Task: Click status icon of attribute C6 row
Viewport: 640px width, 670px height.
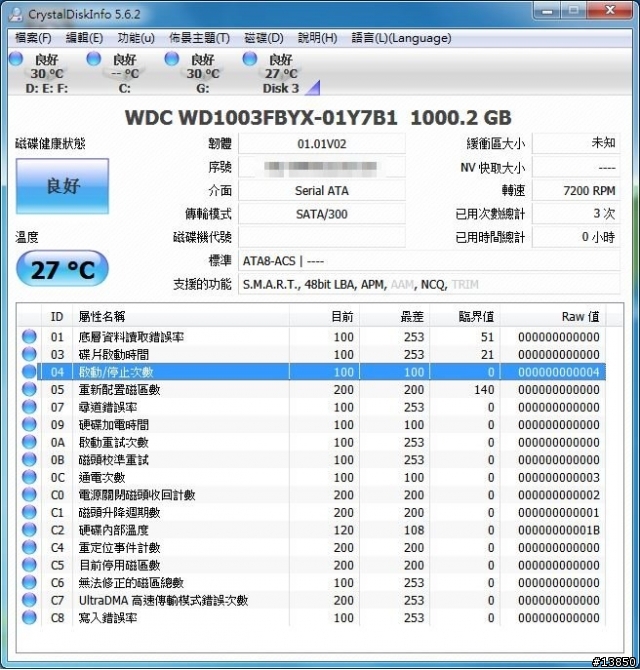Action: pyautogui.click(x=29, y=582)
